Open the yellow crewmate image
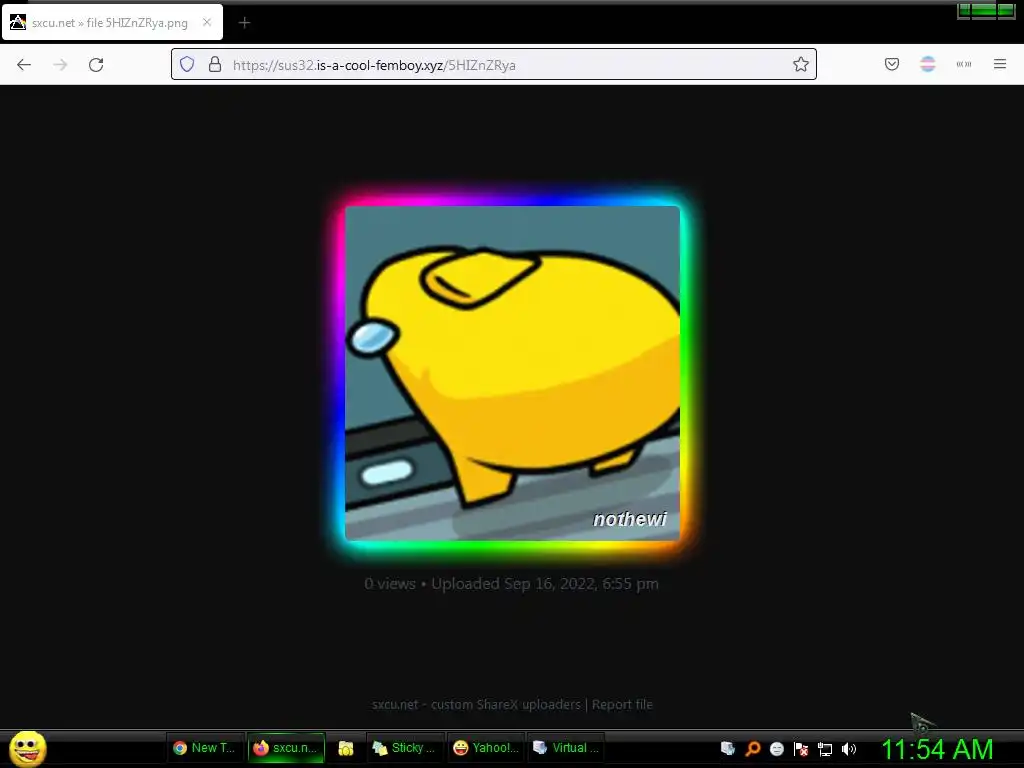 coord(513,373)
